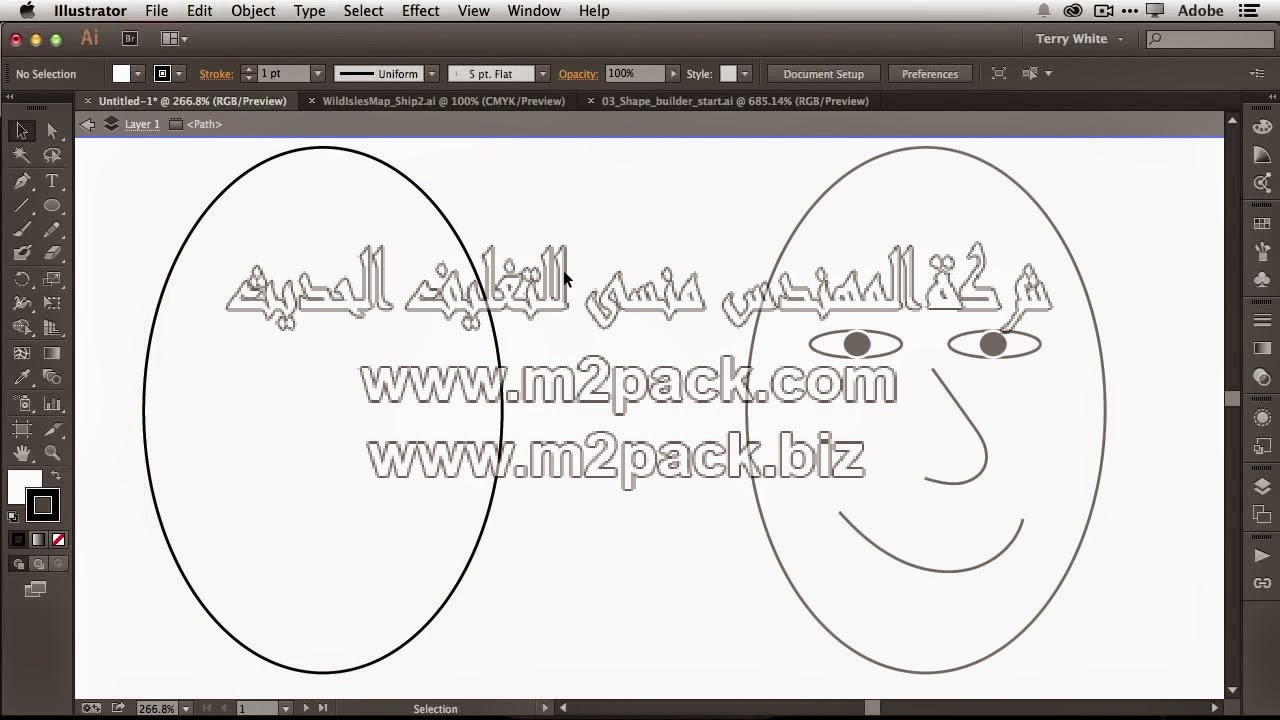
Task: Open the stroke color dropdown in control bar
Action: click(179, 74)
